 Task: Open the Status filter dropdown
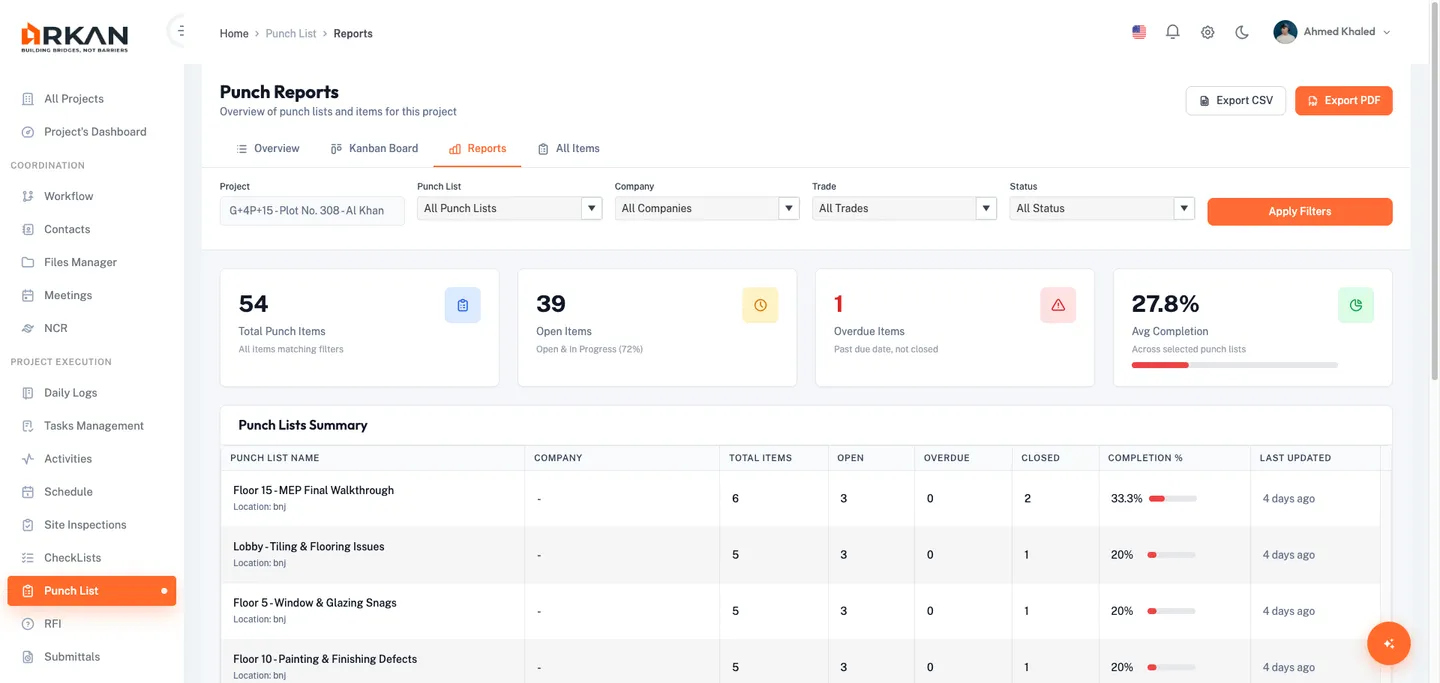1101,208
